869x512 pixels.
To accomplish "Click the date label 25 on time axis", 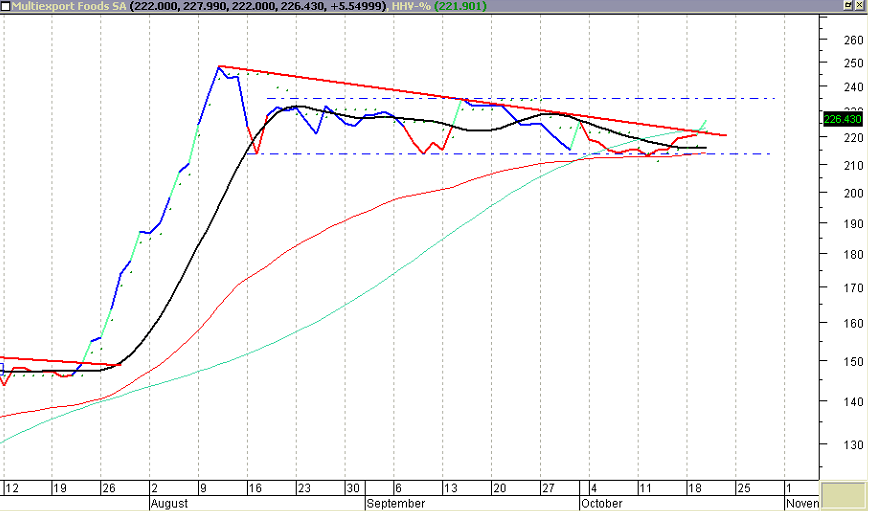I will pyautogui.click(x=743, y=489).
